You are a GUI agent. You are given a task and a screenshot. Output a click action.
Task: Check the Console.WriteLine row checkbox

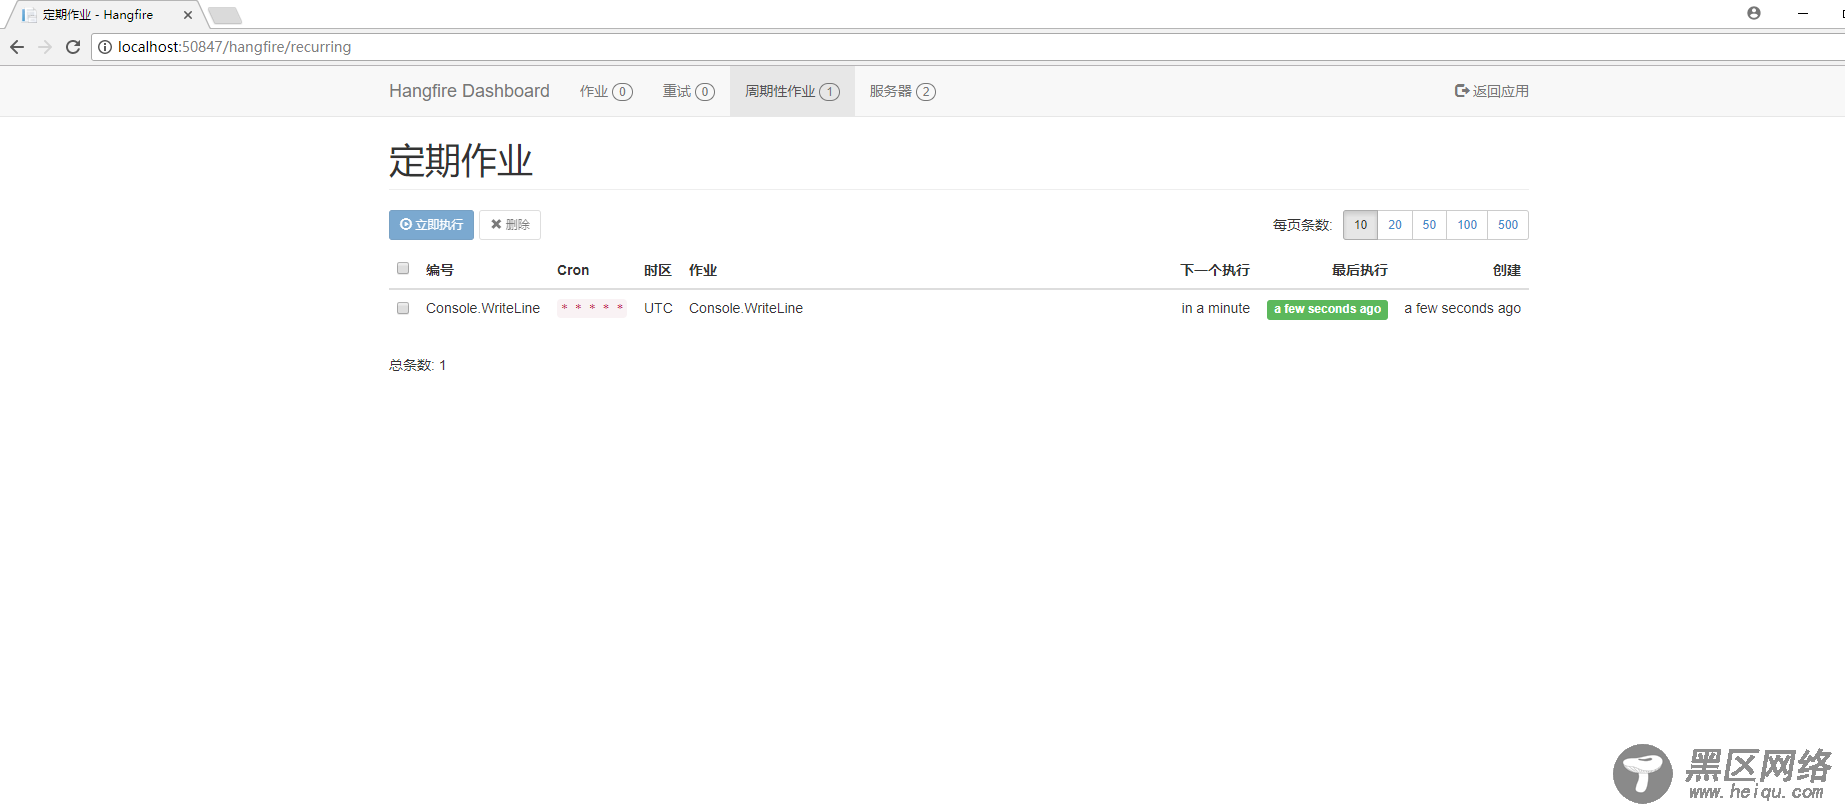pos(403,308)
